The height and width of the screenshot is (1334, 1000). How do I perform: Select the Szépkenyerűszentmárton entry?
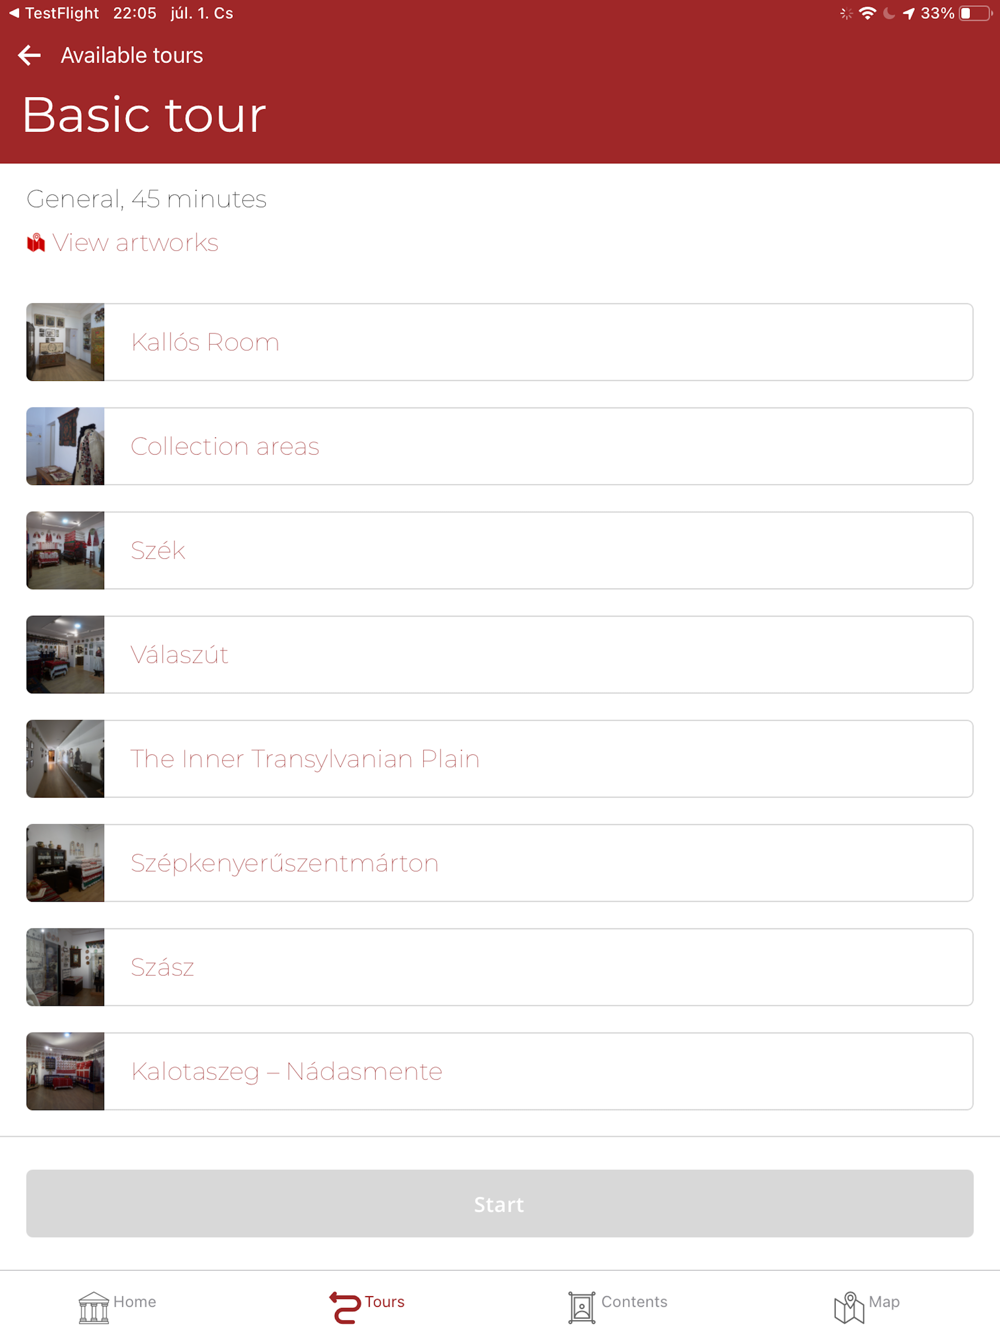tap(500, 863)
